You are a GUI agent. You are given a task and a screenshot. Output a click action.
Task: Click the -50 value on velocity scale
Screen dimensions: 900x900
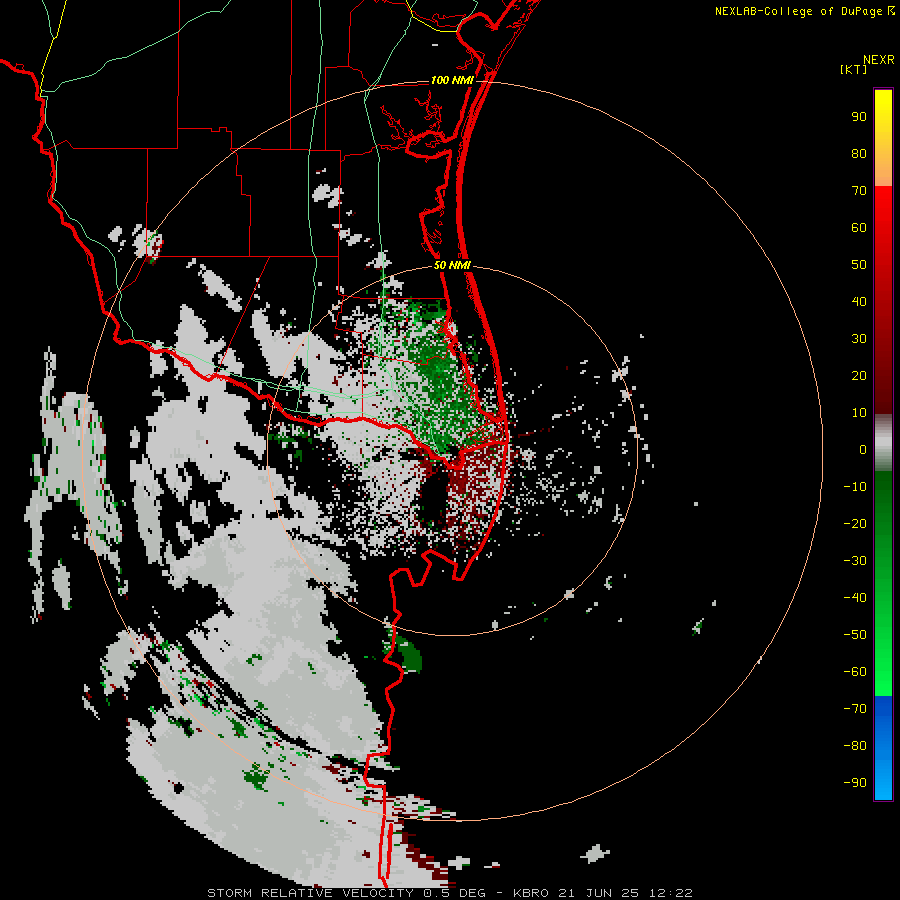(x=855, y=635)
